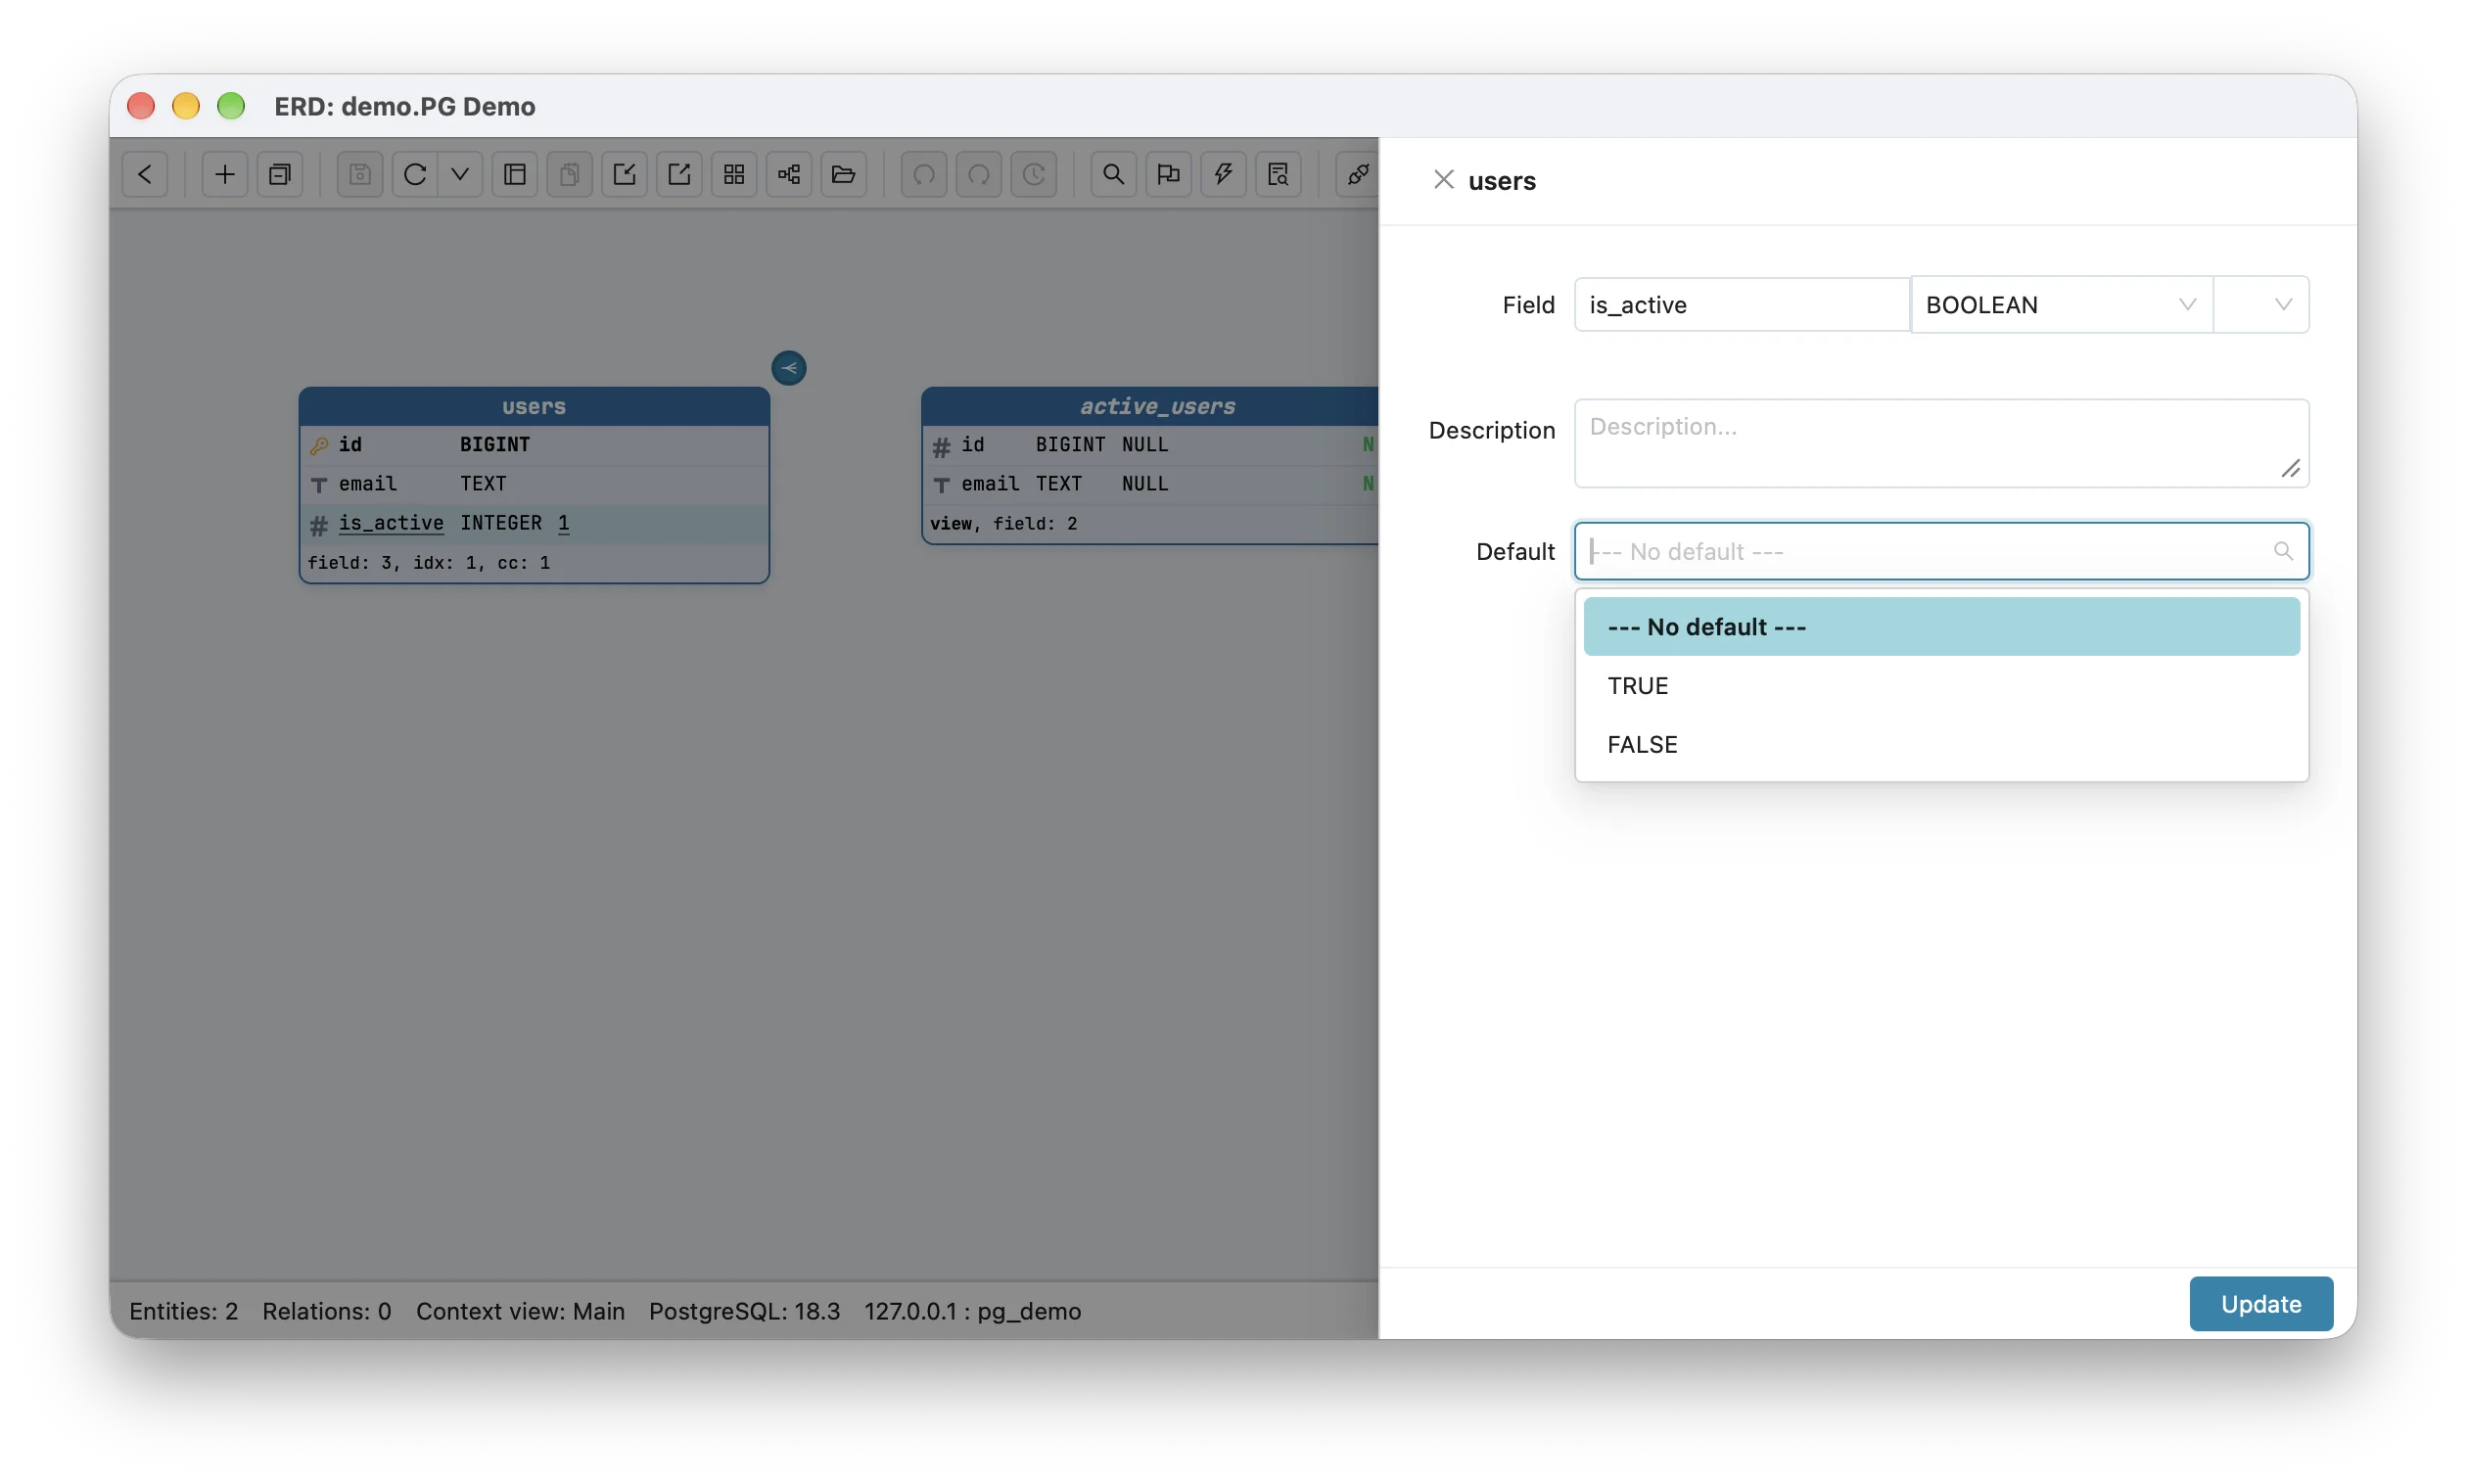
Task: Click the flags bookmark icon
Action: click(x=1168, y=174)
